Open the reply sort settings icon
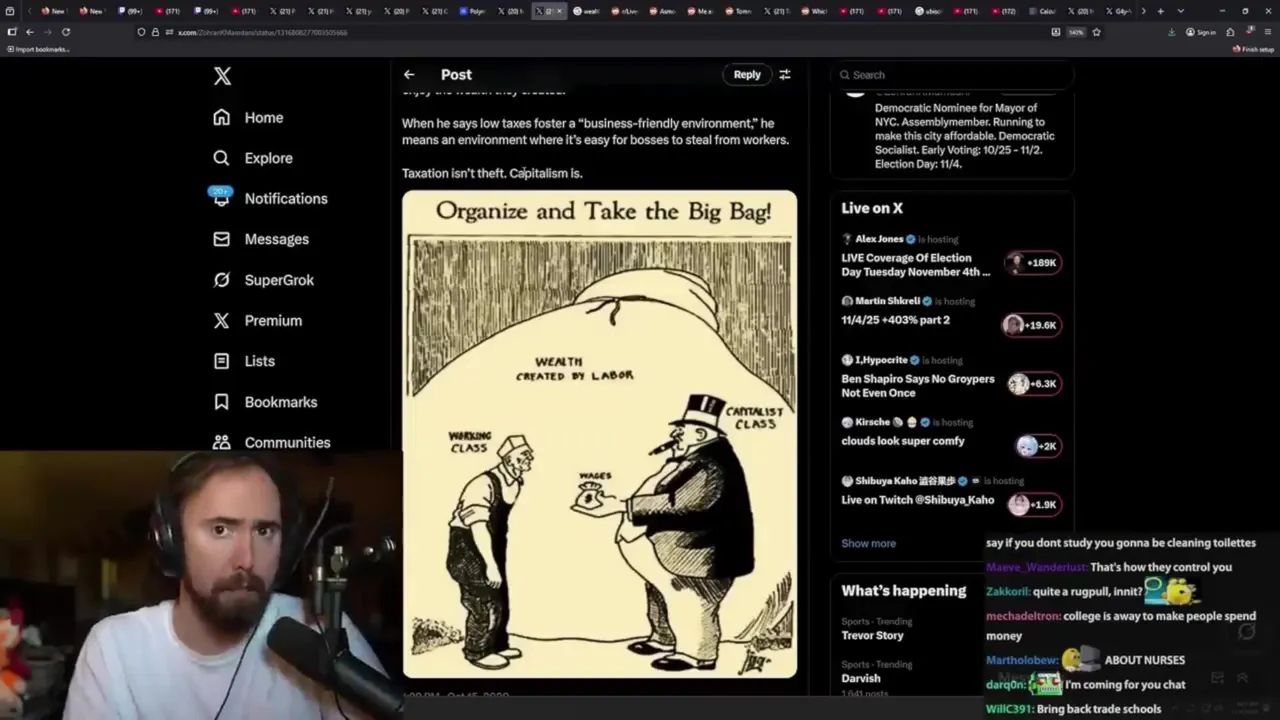 [785, 74]
